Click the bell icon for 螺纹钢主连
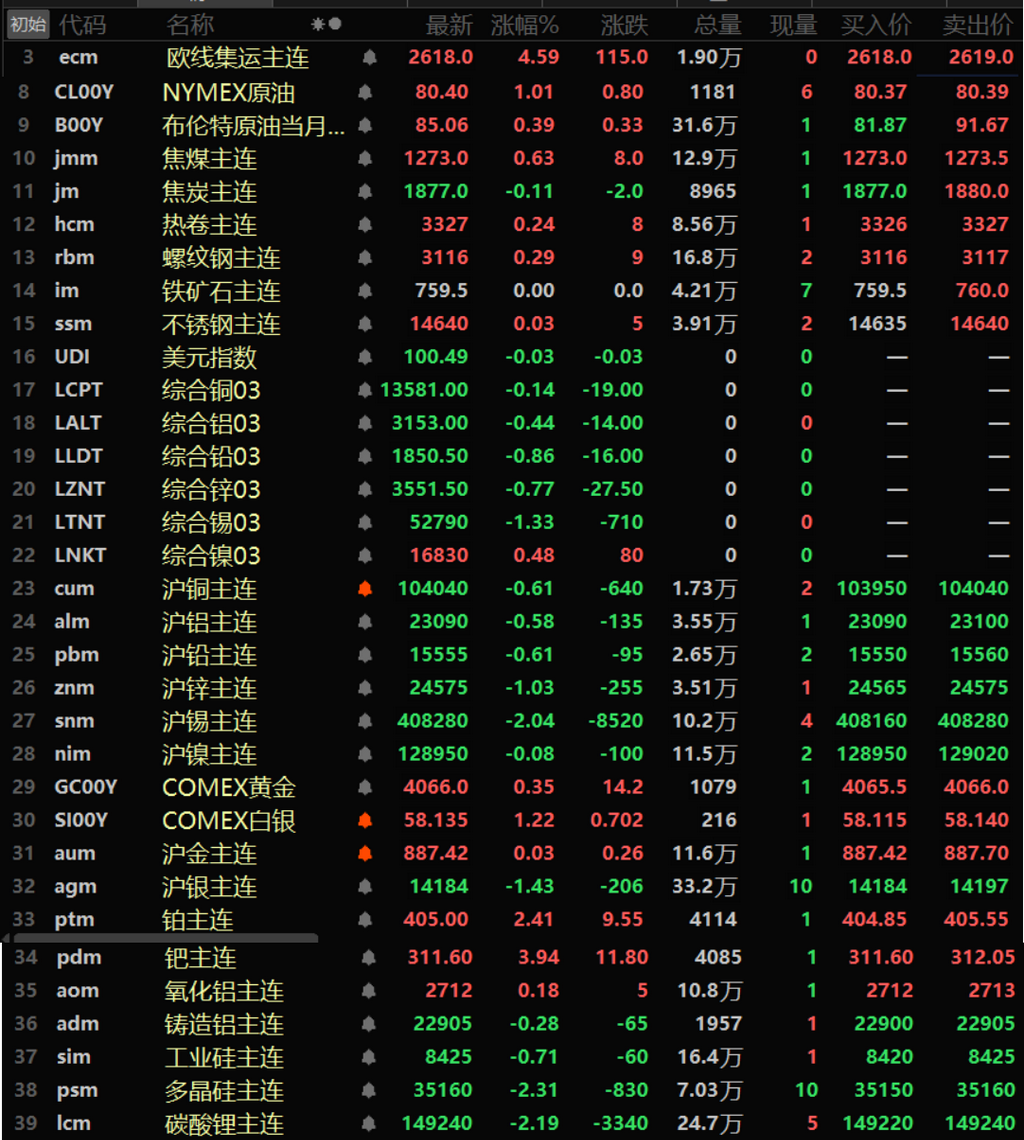This screenshot has height=1140, width=1024. tap(365, 258)
